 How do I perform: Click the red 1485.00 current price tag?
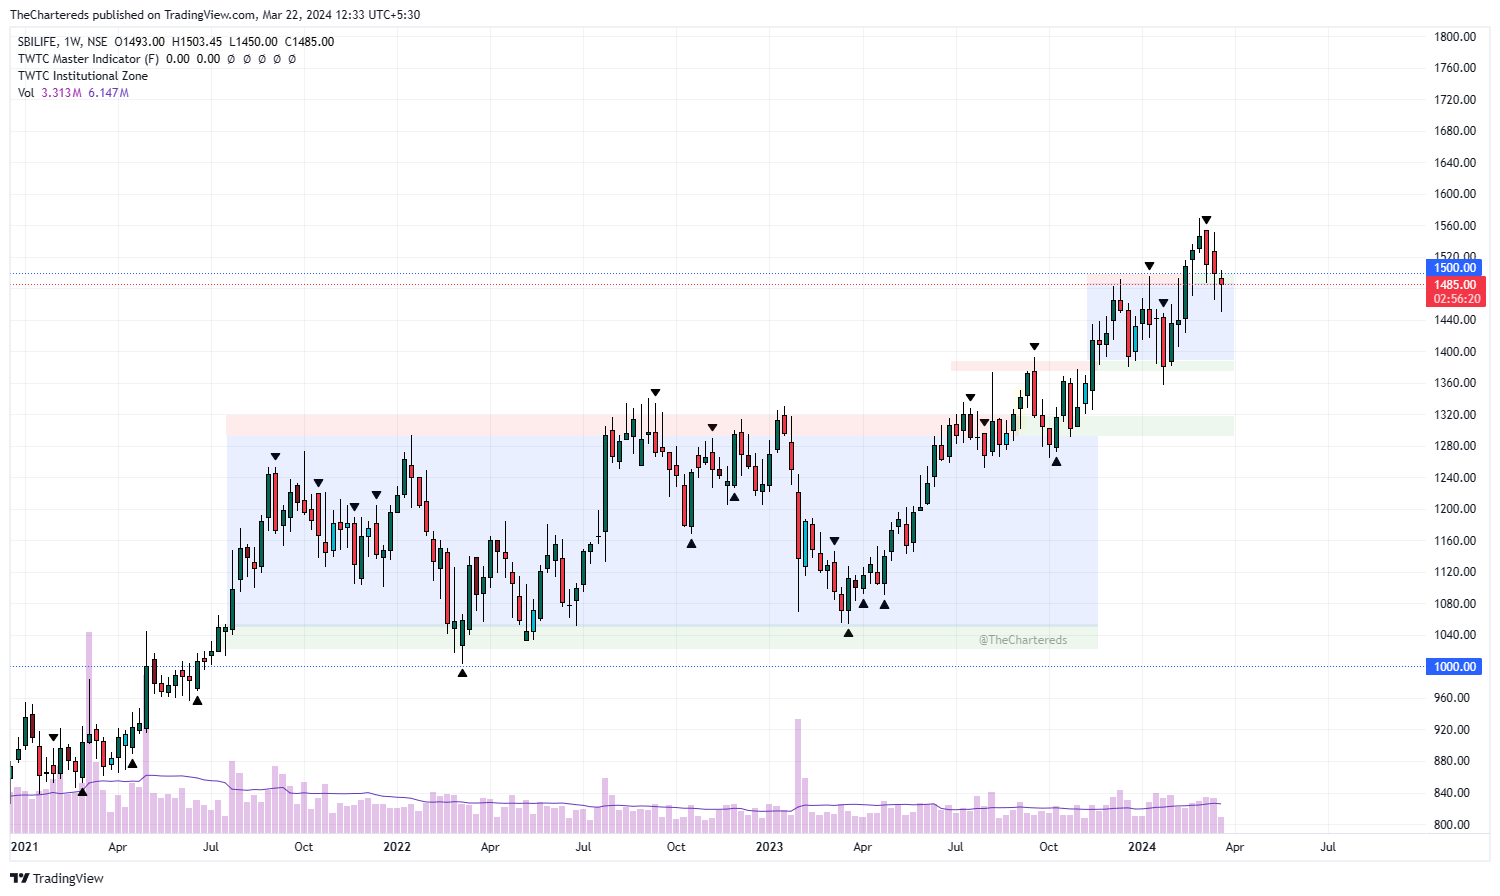pyautogui.click(x=1455, y=285)
